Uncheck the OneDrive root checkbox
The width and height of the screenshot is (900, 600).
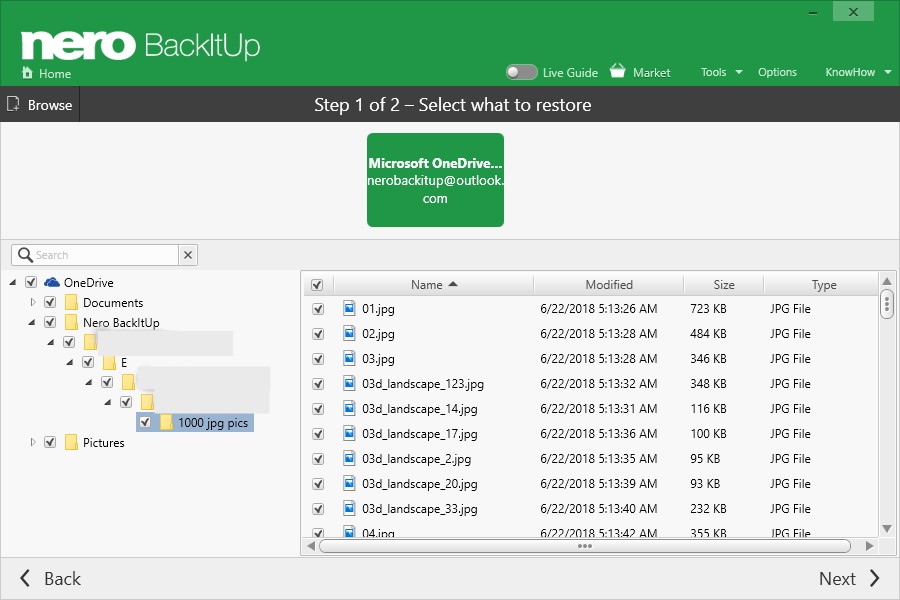point(31,282)
